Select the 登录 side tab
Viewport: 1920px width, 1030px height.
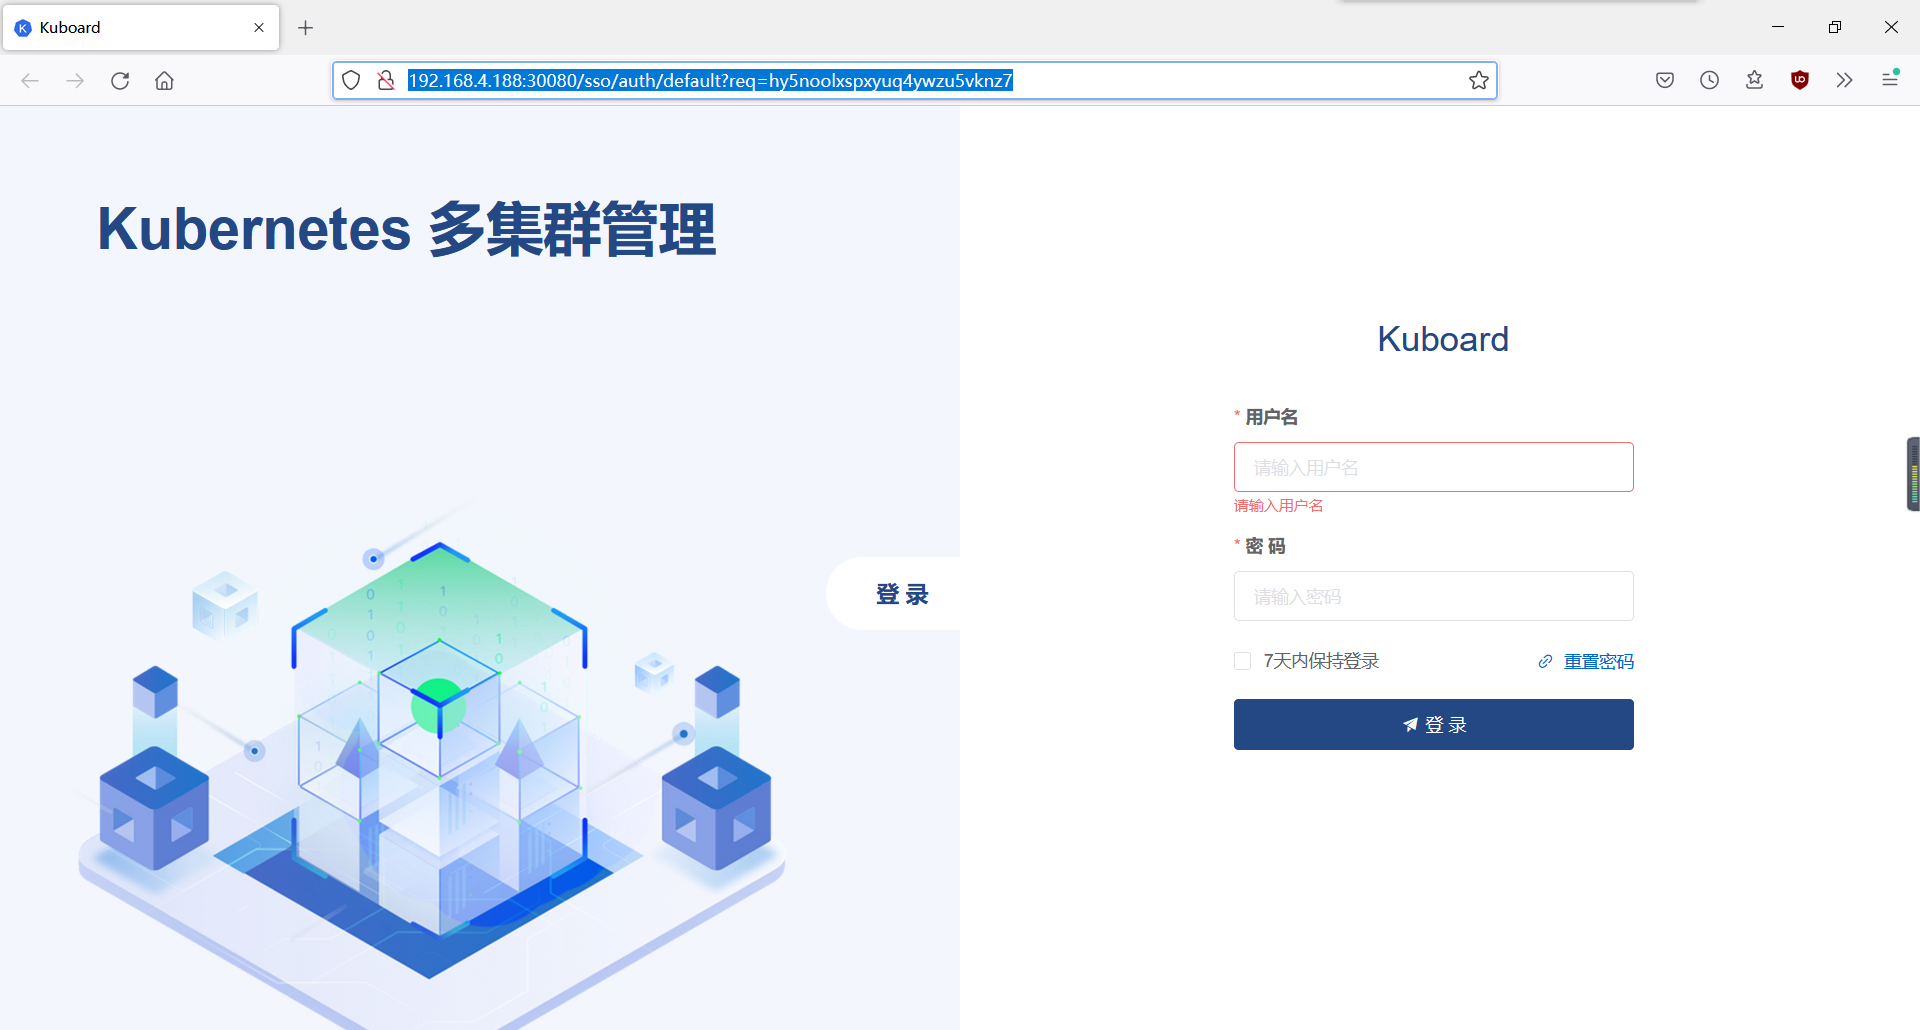895,594
